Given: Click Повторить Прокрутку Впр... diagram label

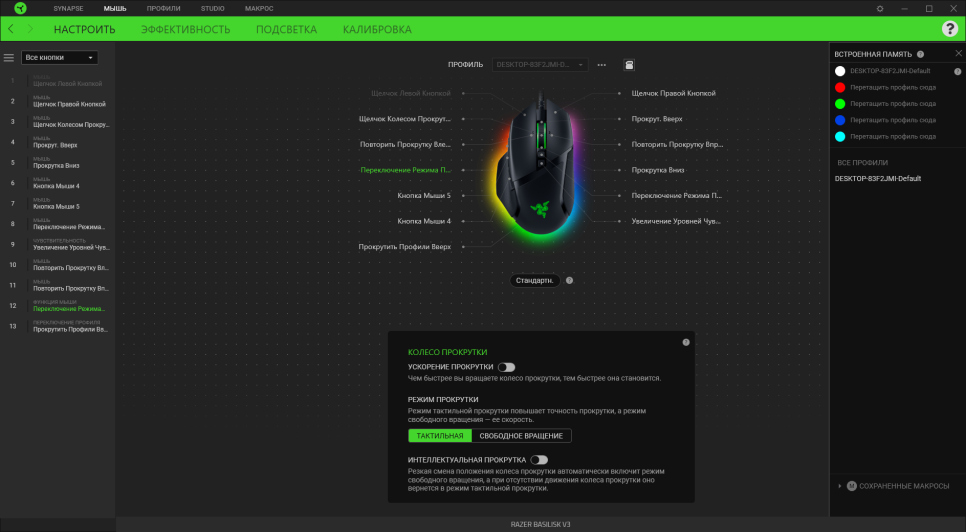Looking at the screenshot, I should (x=677, y=145).
